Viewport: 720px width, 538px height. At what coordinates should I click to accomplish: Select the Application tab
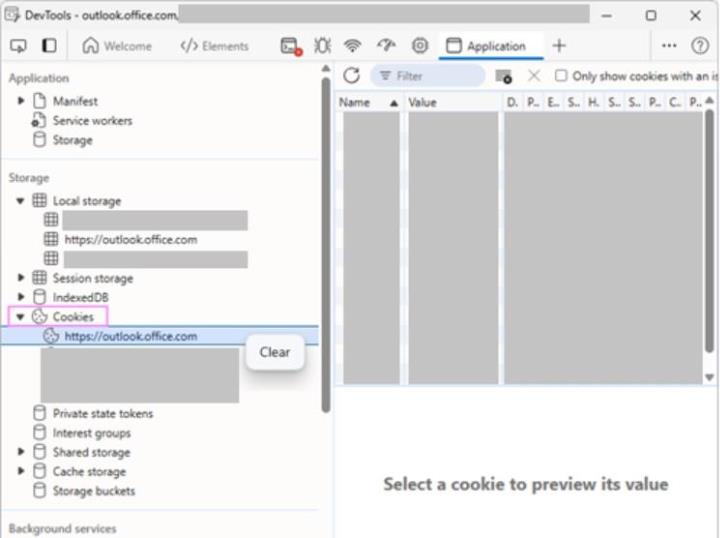pyautogui.click(x=491, y=46)
